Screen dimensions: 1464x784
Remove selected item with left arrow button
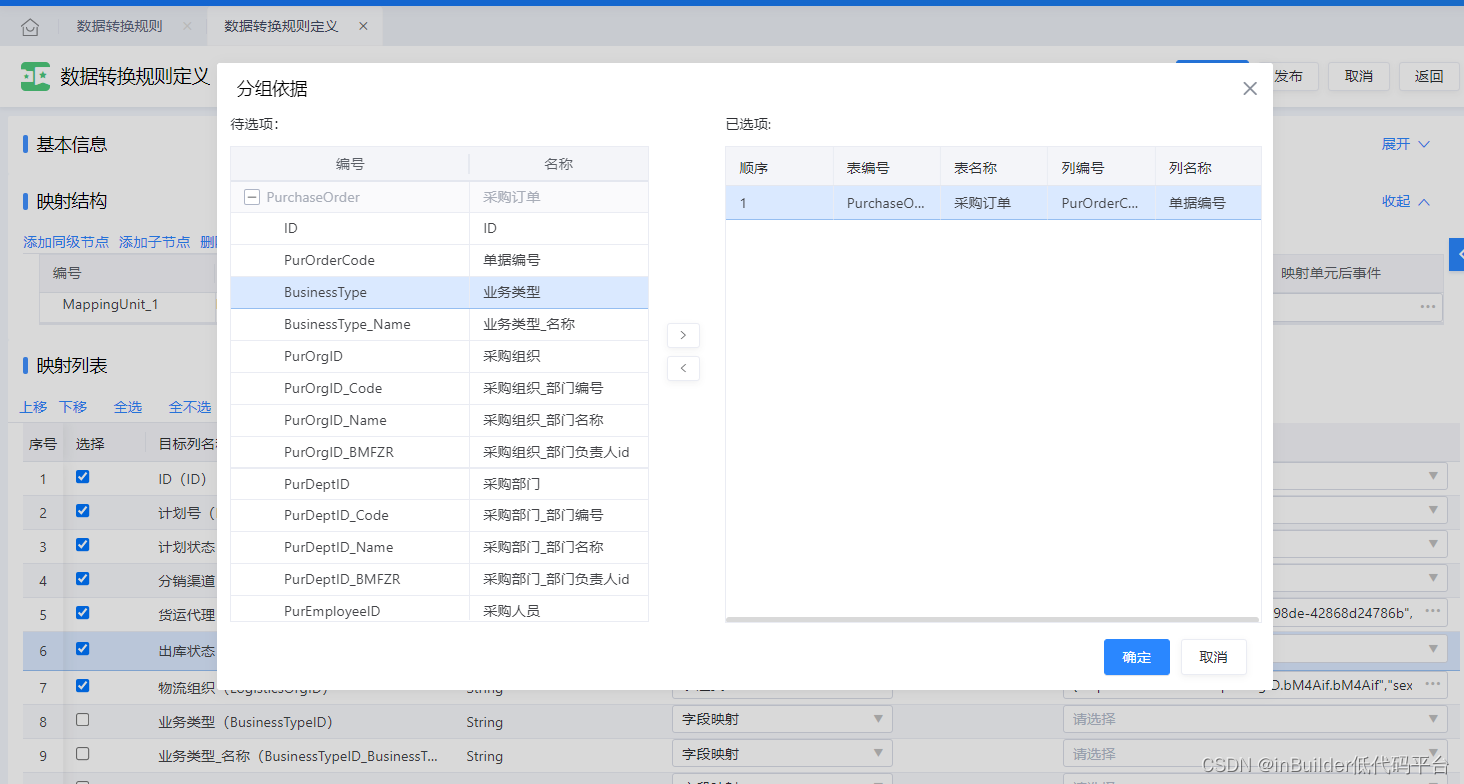683,368
